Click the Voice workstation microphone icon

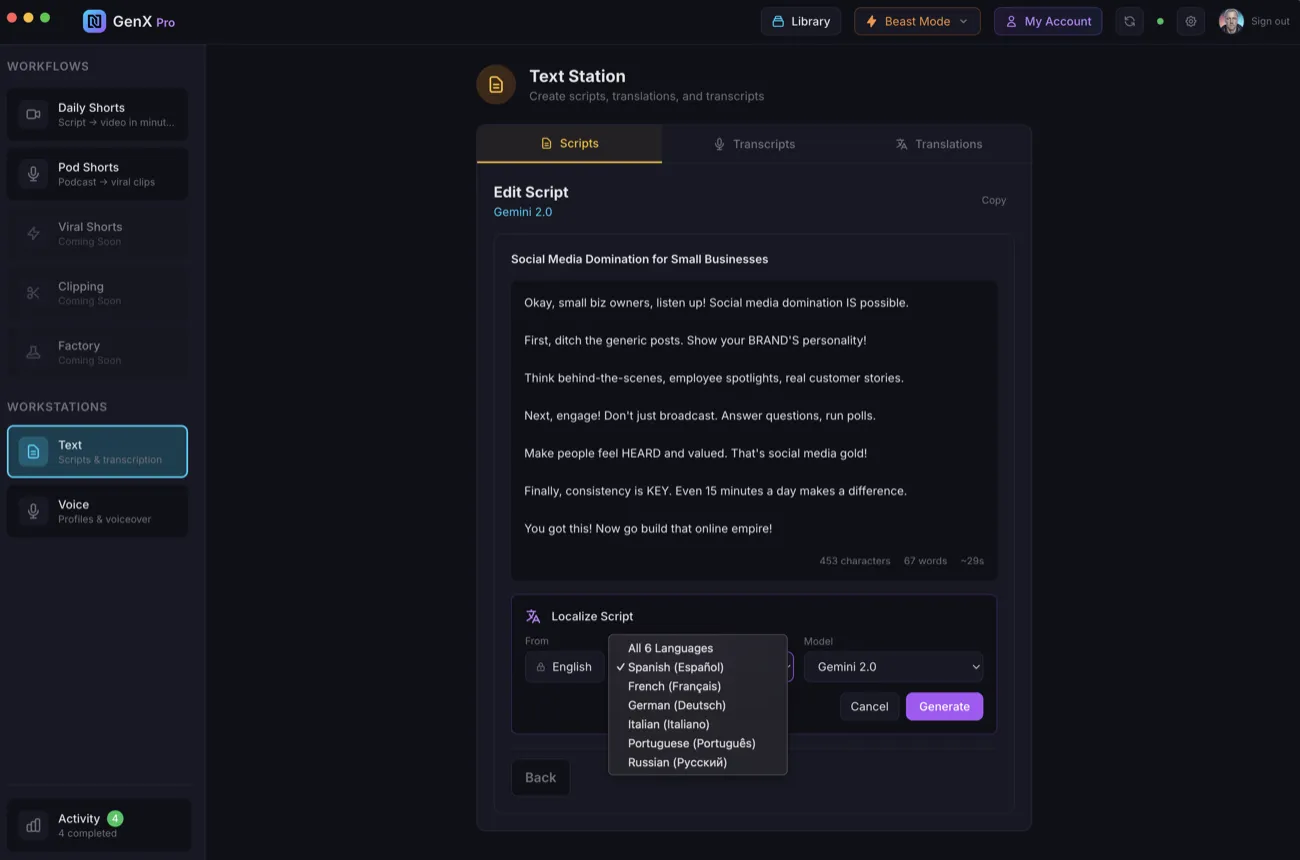pos(32,511)
